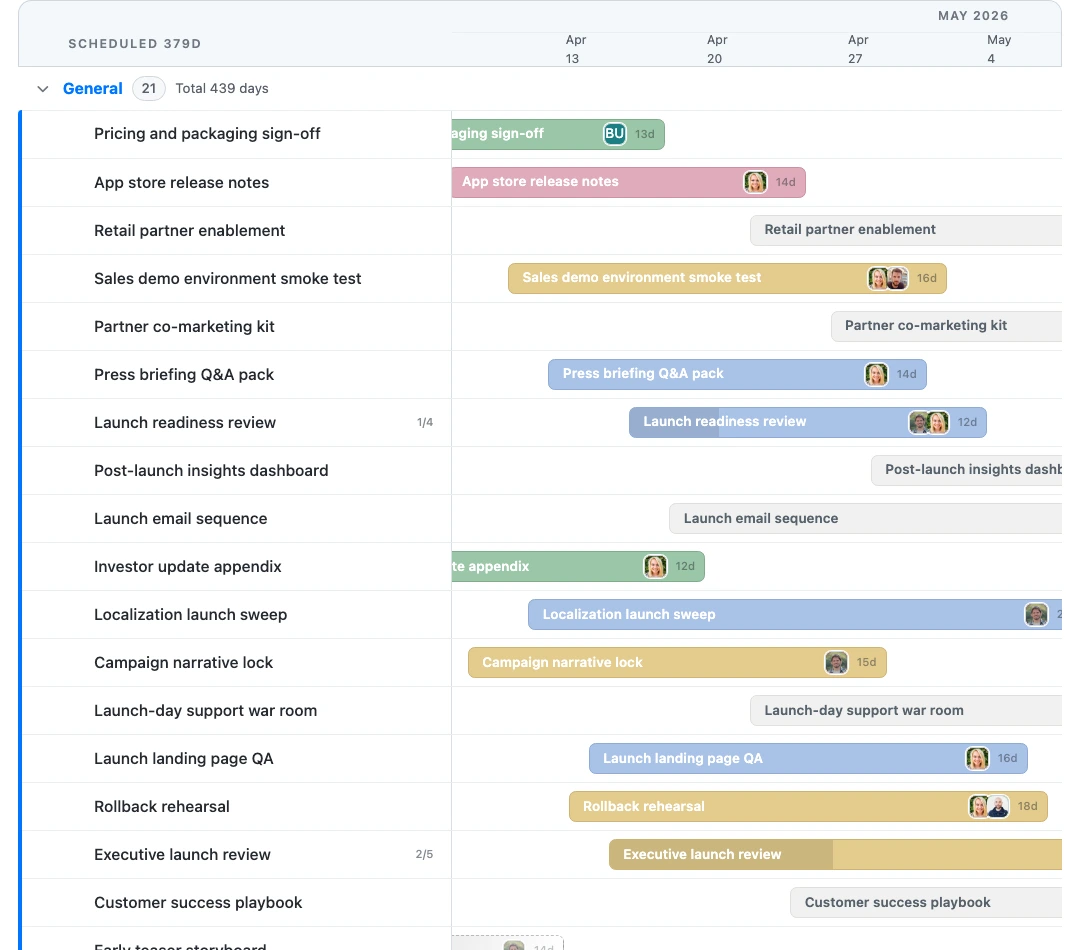1080x950 pixels.
Task: Click the yellow Sales demo smoke test bar
Action: [727, 278]
